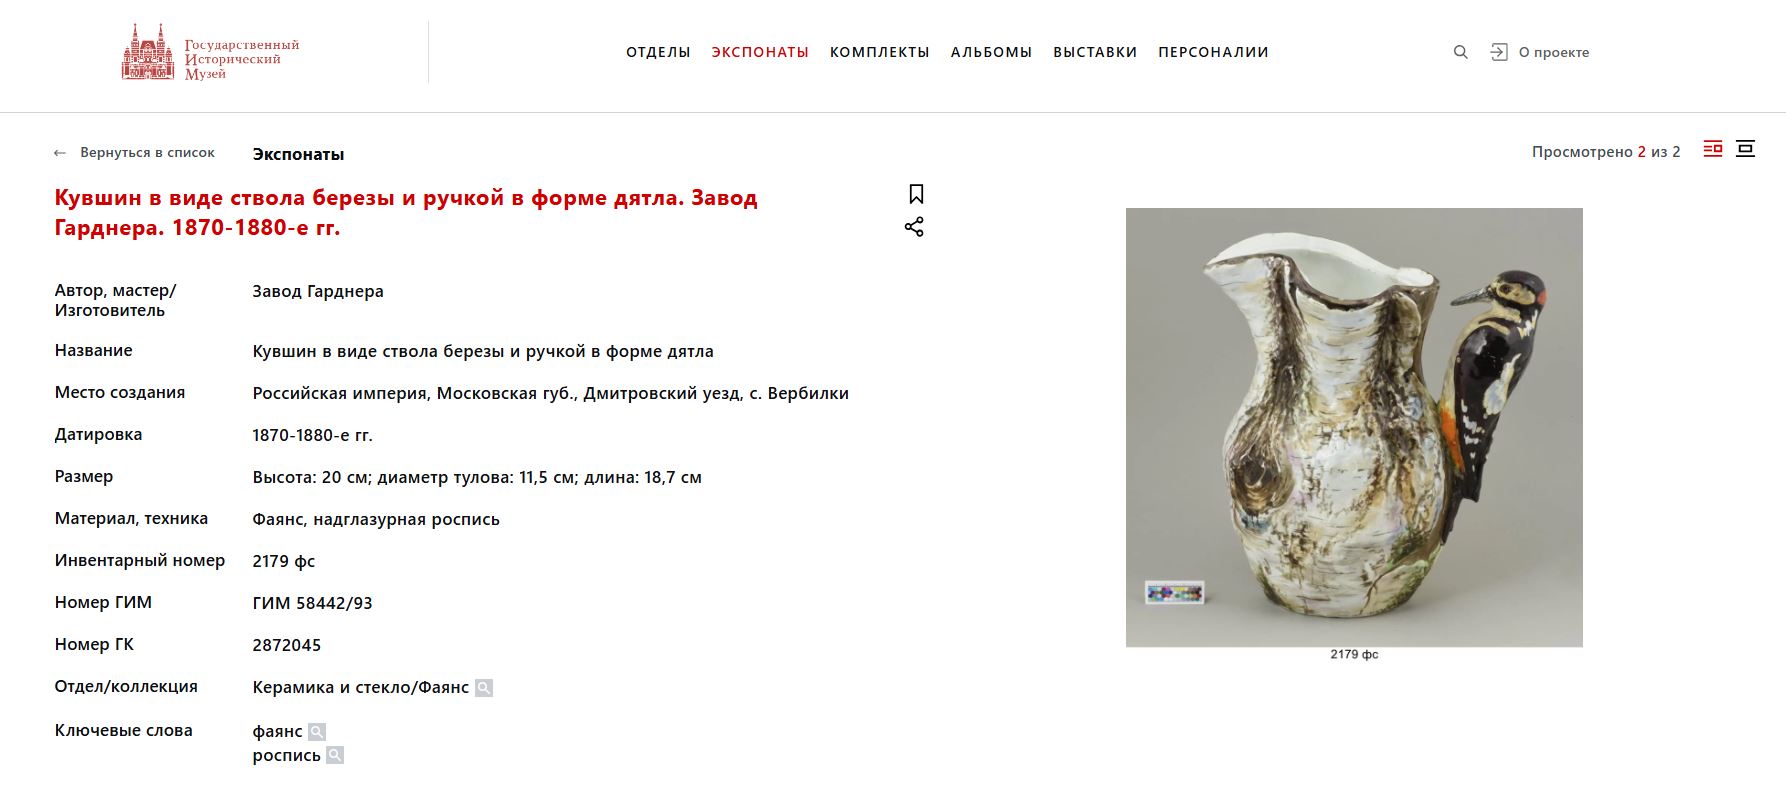
Task: Search by Керамика и стекло/Фаянс magnifier icon
Action: click(x=484, y=688)
